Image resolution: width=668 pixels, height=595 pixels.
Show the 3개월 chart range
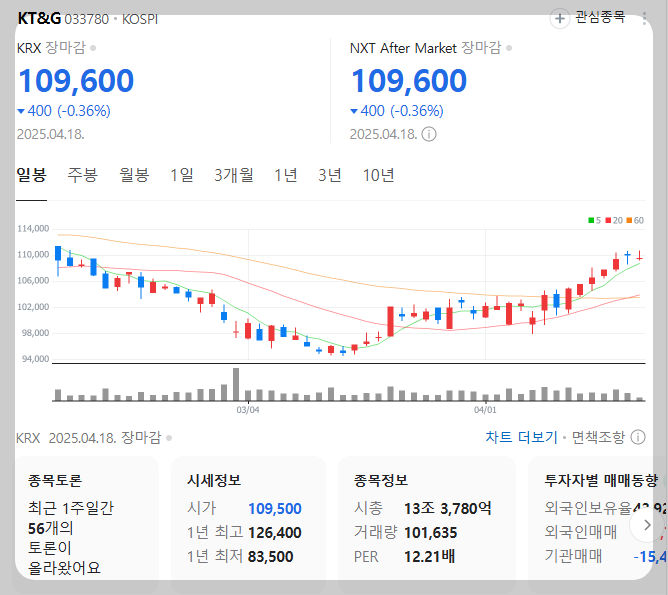234,175
